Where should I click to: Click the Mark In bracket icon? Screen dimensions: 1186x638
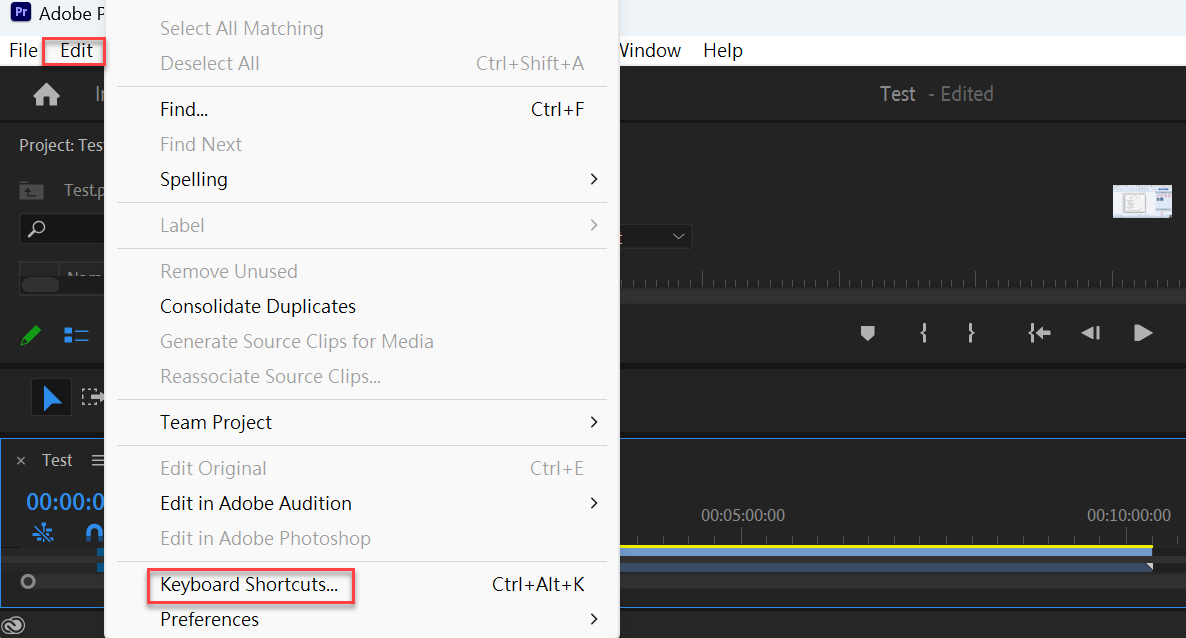pos(924,333)
